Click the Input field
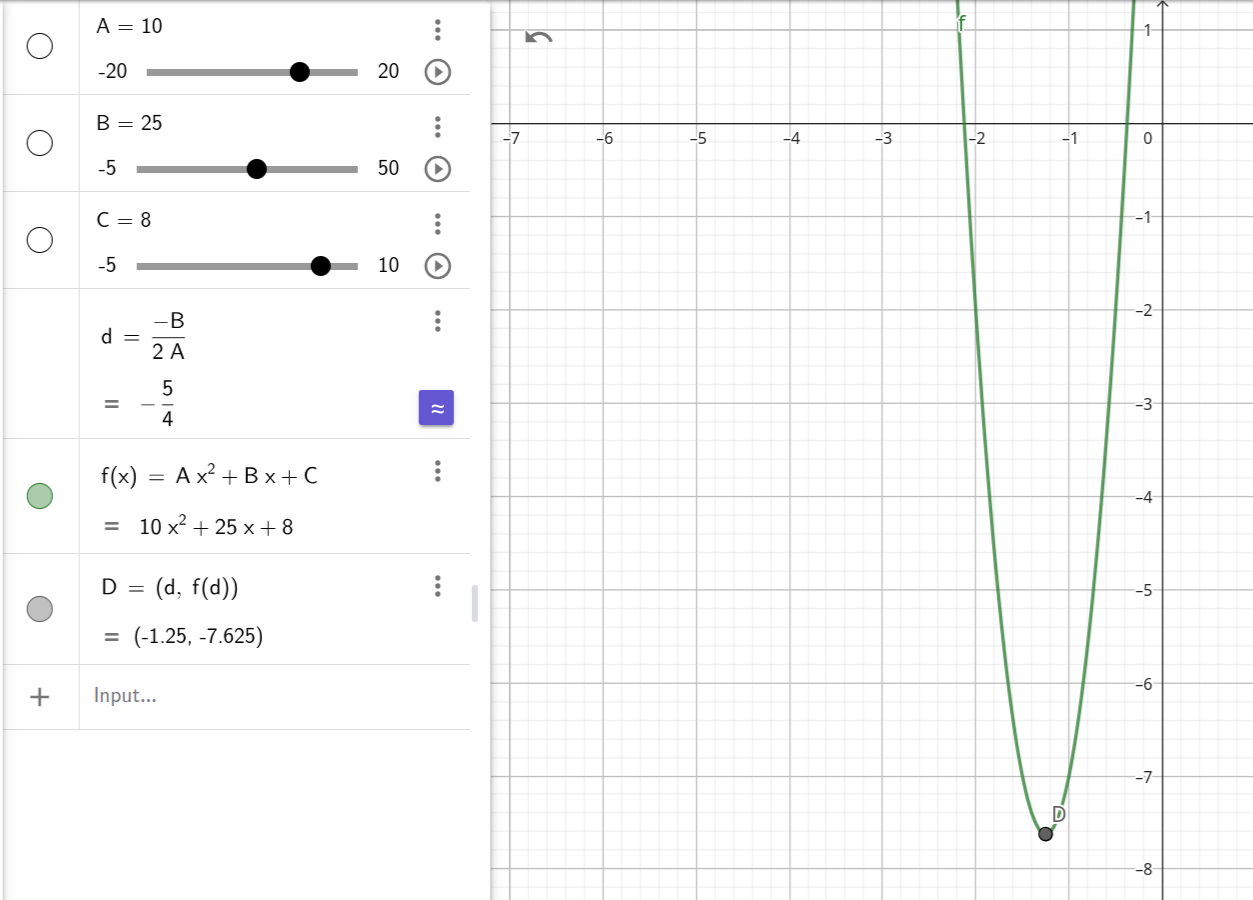This screenshot has width=1253, height=900. pos(275,696)
